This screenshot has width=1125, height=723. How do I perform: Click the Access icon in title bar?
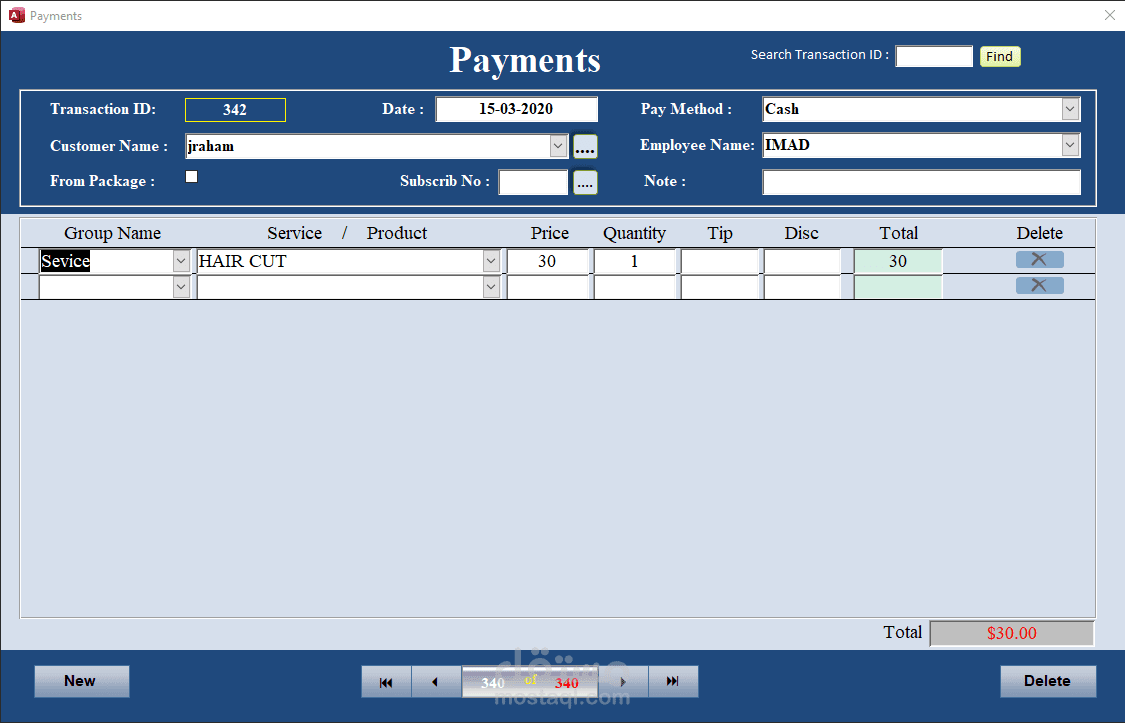click(16, 15)
